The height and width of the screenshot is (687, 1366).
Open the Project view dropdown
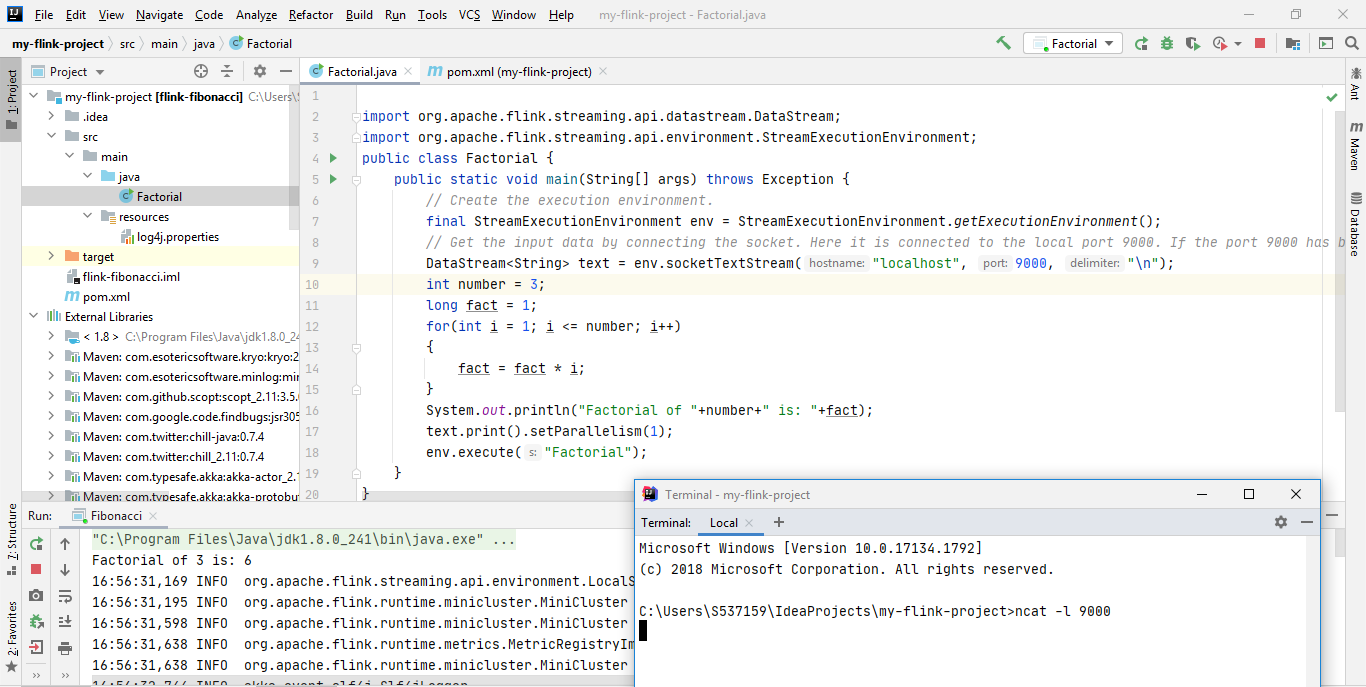[x=68, y=71]
